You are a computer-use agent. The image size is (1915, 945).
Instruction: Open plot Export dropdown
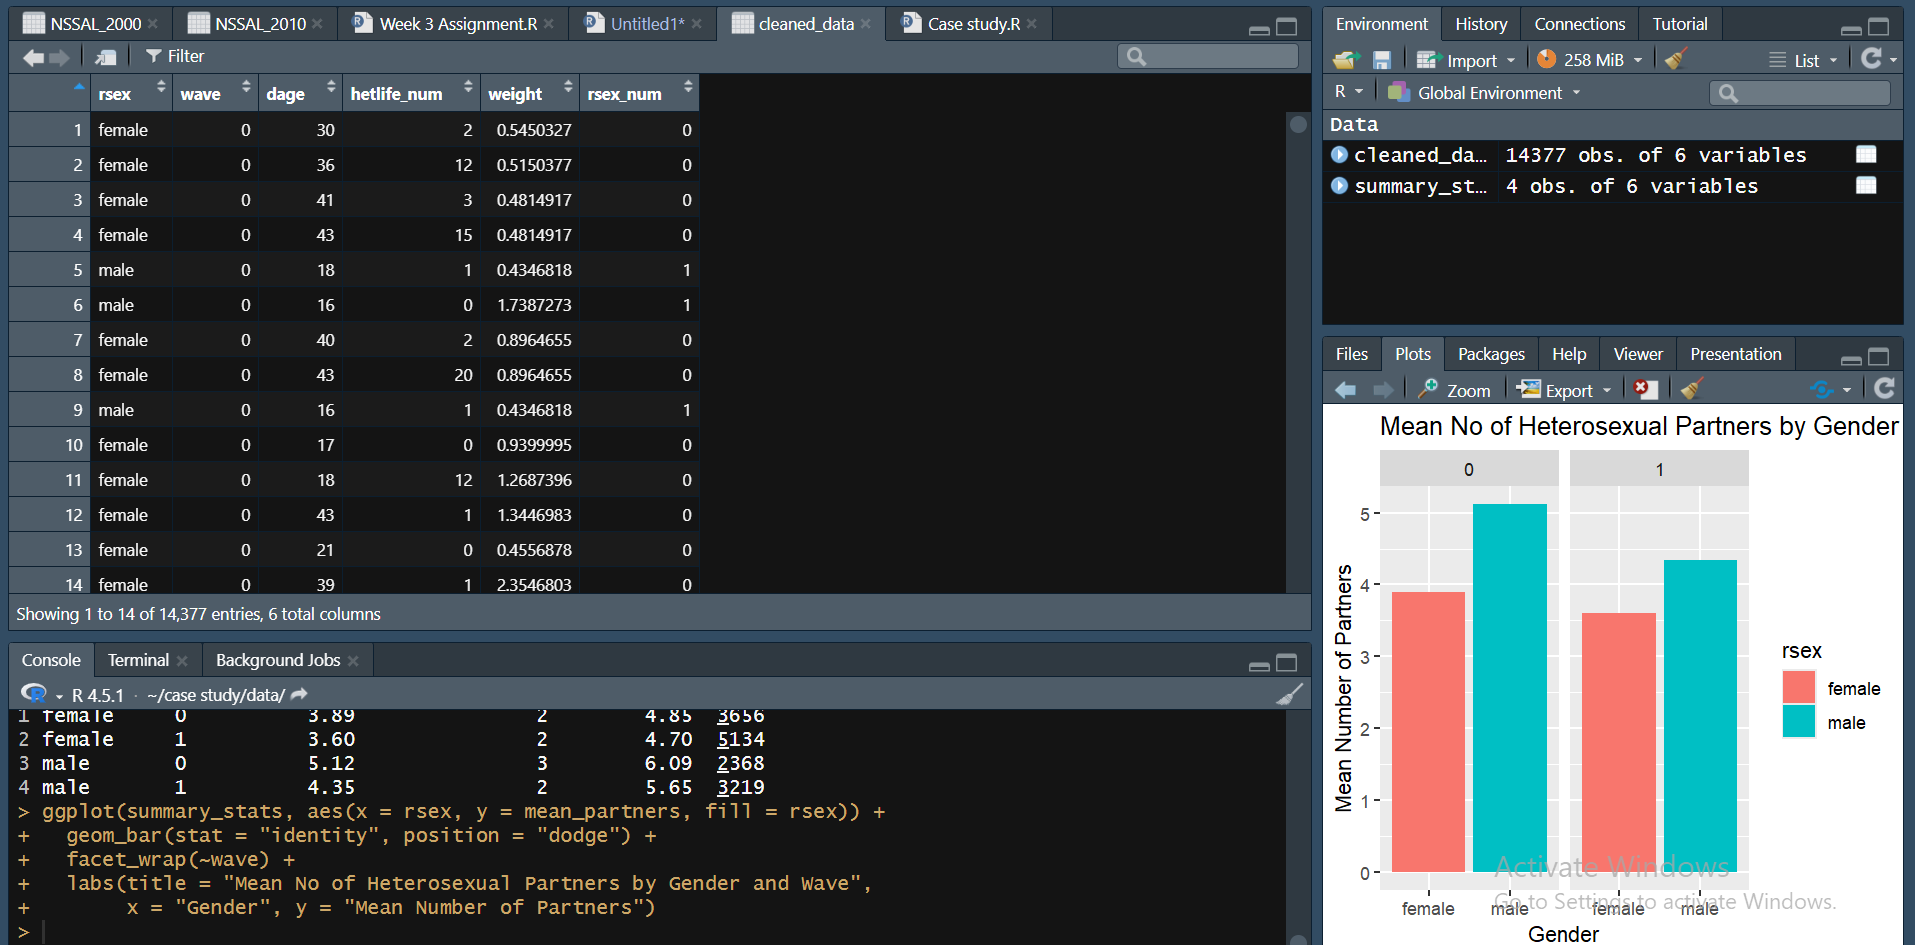pos(1564,390)
